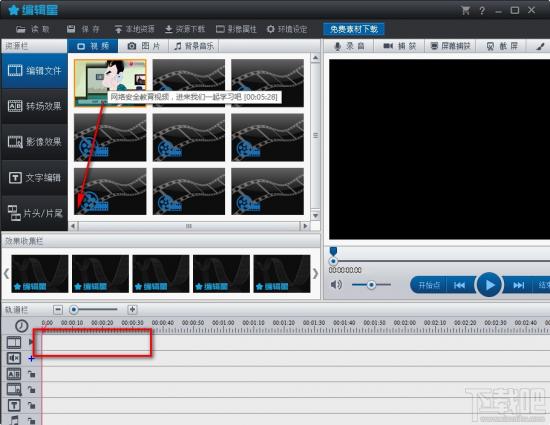
Task: Click the plus expander on audio track
Action: click(31, 358)
